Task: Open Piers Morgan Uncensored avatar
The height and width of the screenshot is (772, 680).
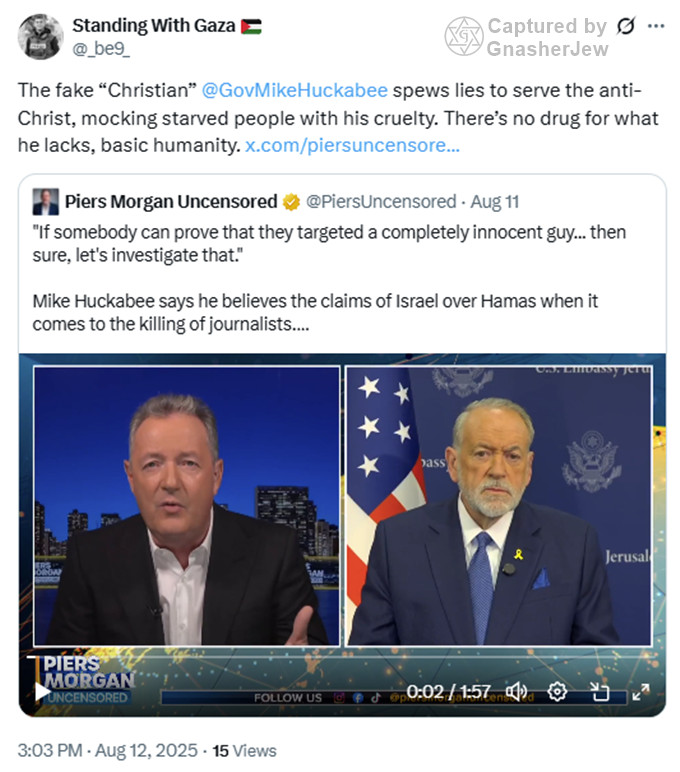Action: coord(46,202)
